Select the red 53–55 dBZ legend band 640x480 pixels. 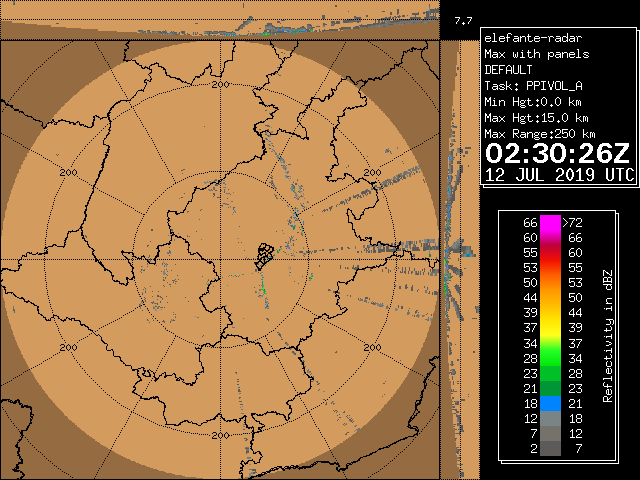550,267
